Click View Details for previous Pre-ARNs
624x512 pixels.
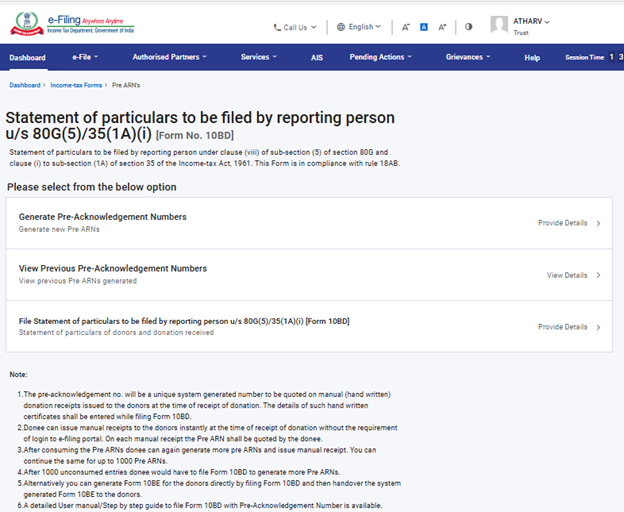coord(573,275)
